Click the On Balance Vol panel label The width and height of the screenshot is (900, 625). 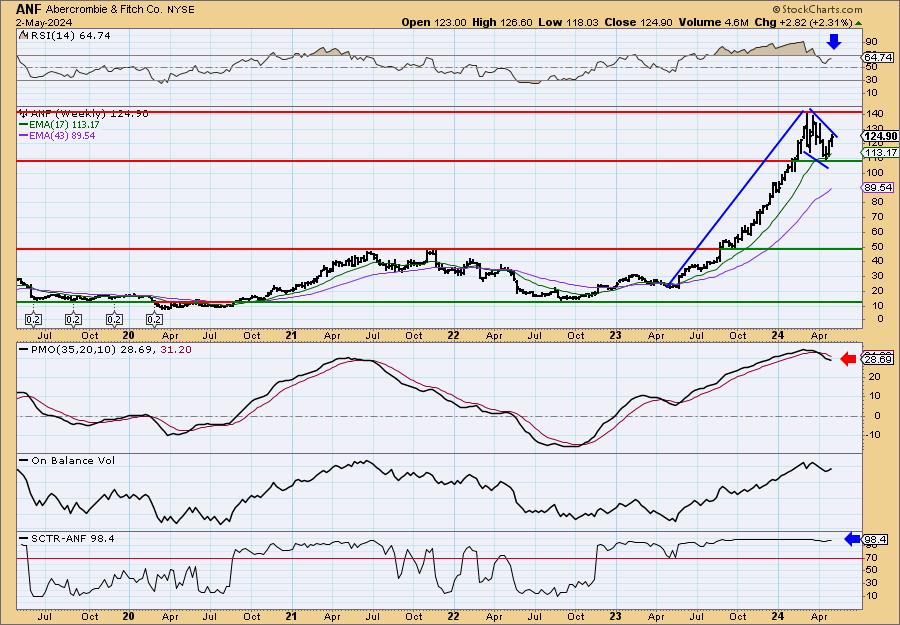point(67,460)
